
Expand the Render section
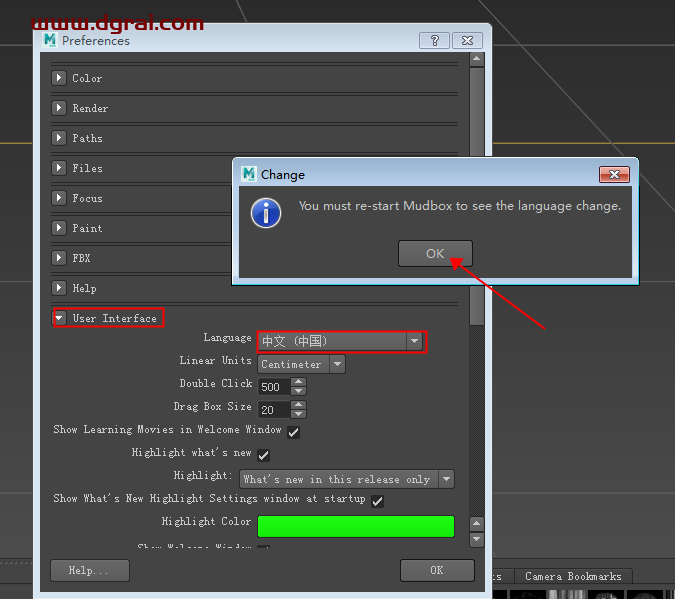59,108
